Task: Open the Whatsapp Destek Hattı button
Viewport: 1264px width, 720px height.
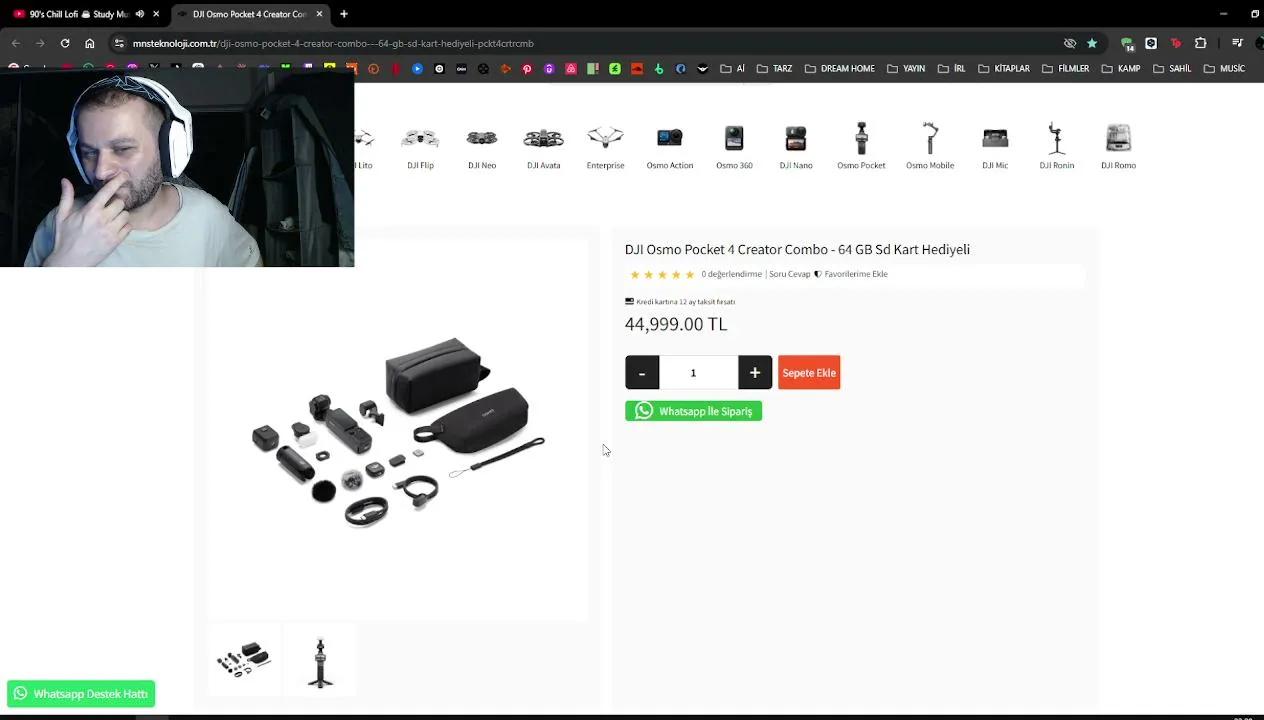Action: point(81,694)
